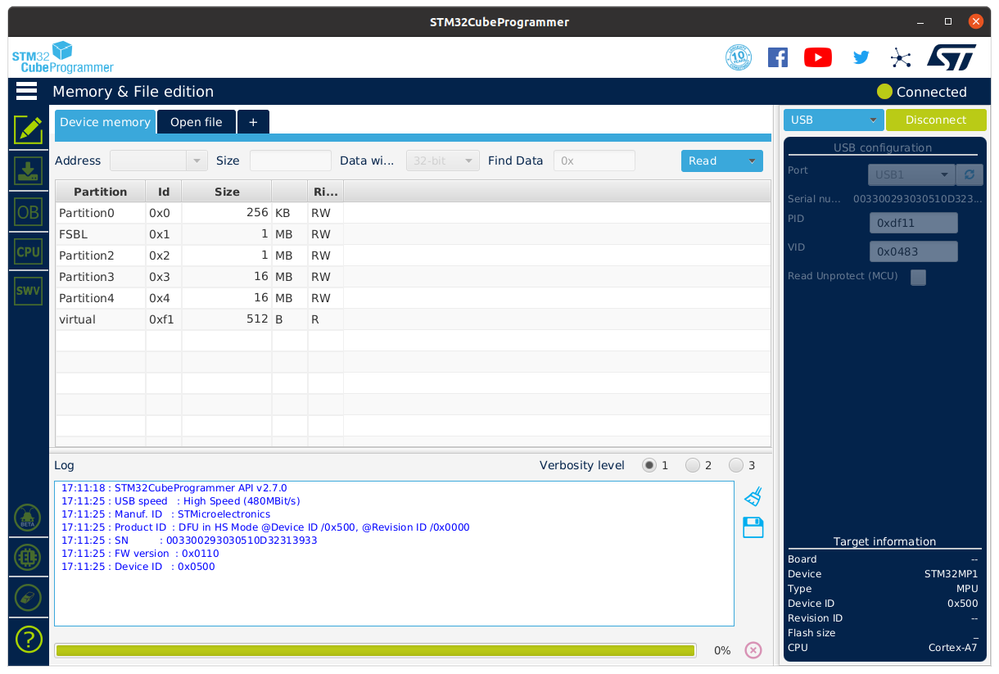Viewport: 999px width, 674px height.
Task: Select the Partition0 row
Action: click(x=413, y=213)
